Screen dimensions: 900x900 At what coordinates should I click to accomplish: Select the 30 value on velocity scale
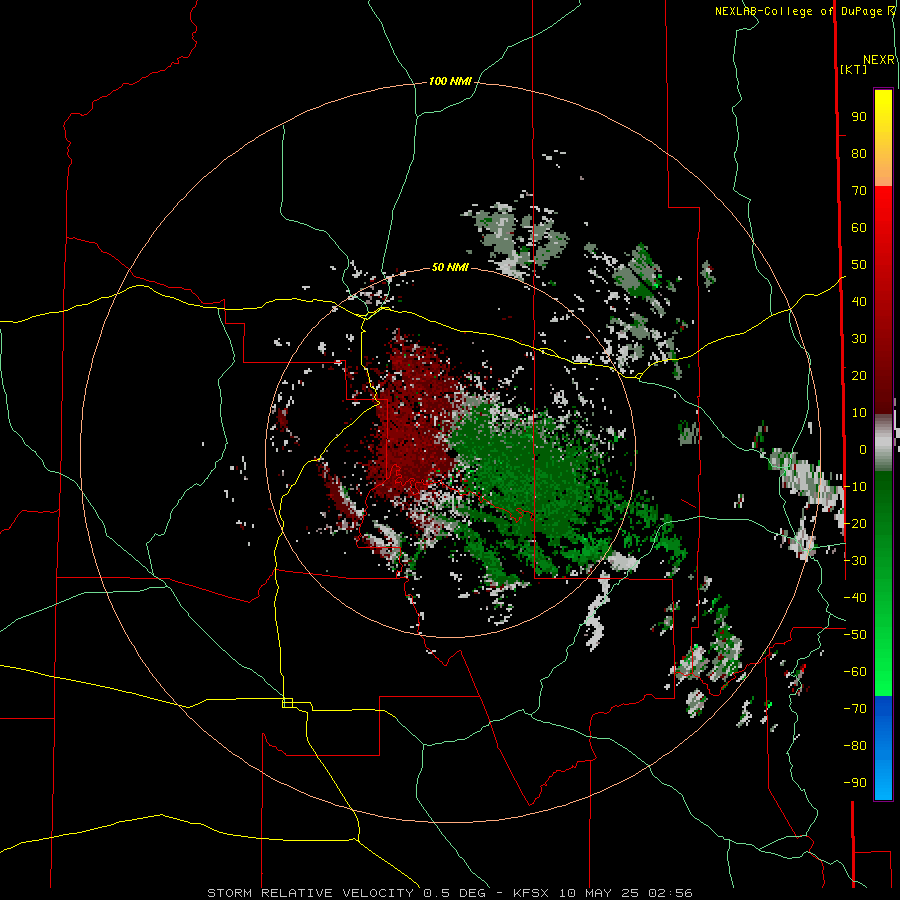coord(859,339)
